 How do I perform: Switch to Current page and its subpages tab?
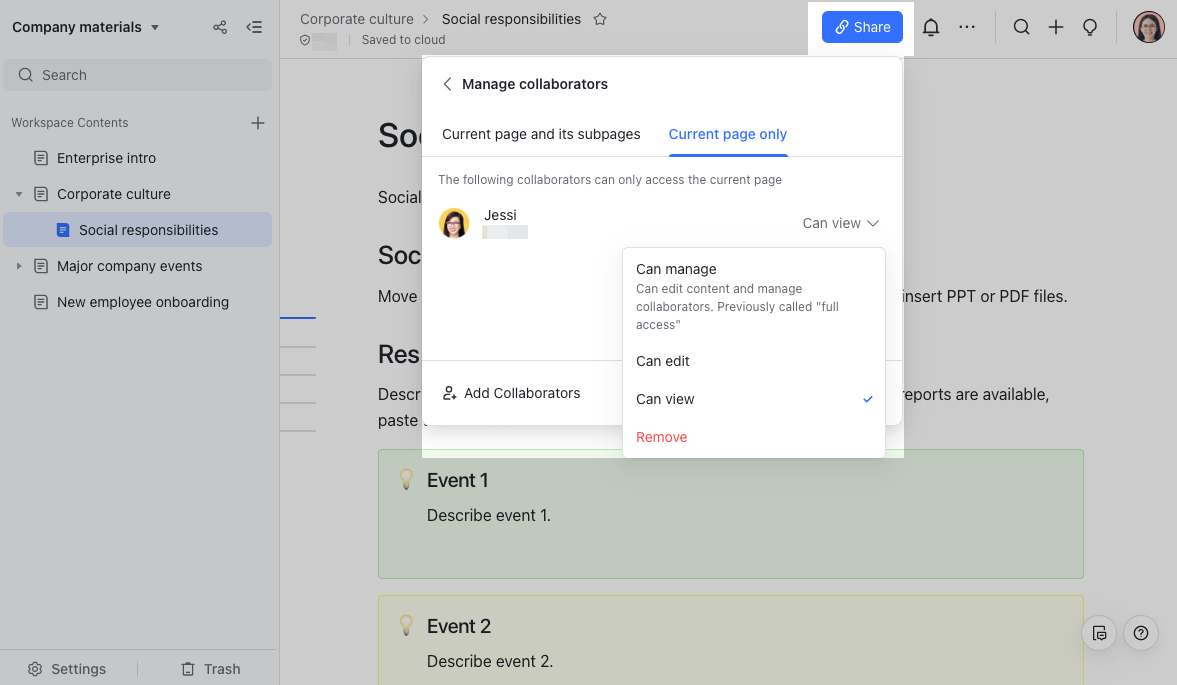tap(541, 134)
